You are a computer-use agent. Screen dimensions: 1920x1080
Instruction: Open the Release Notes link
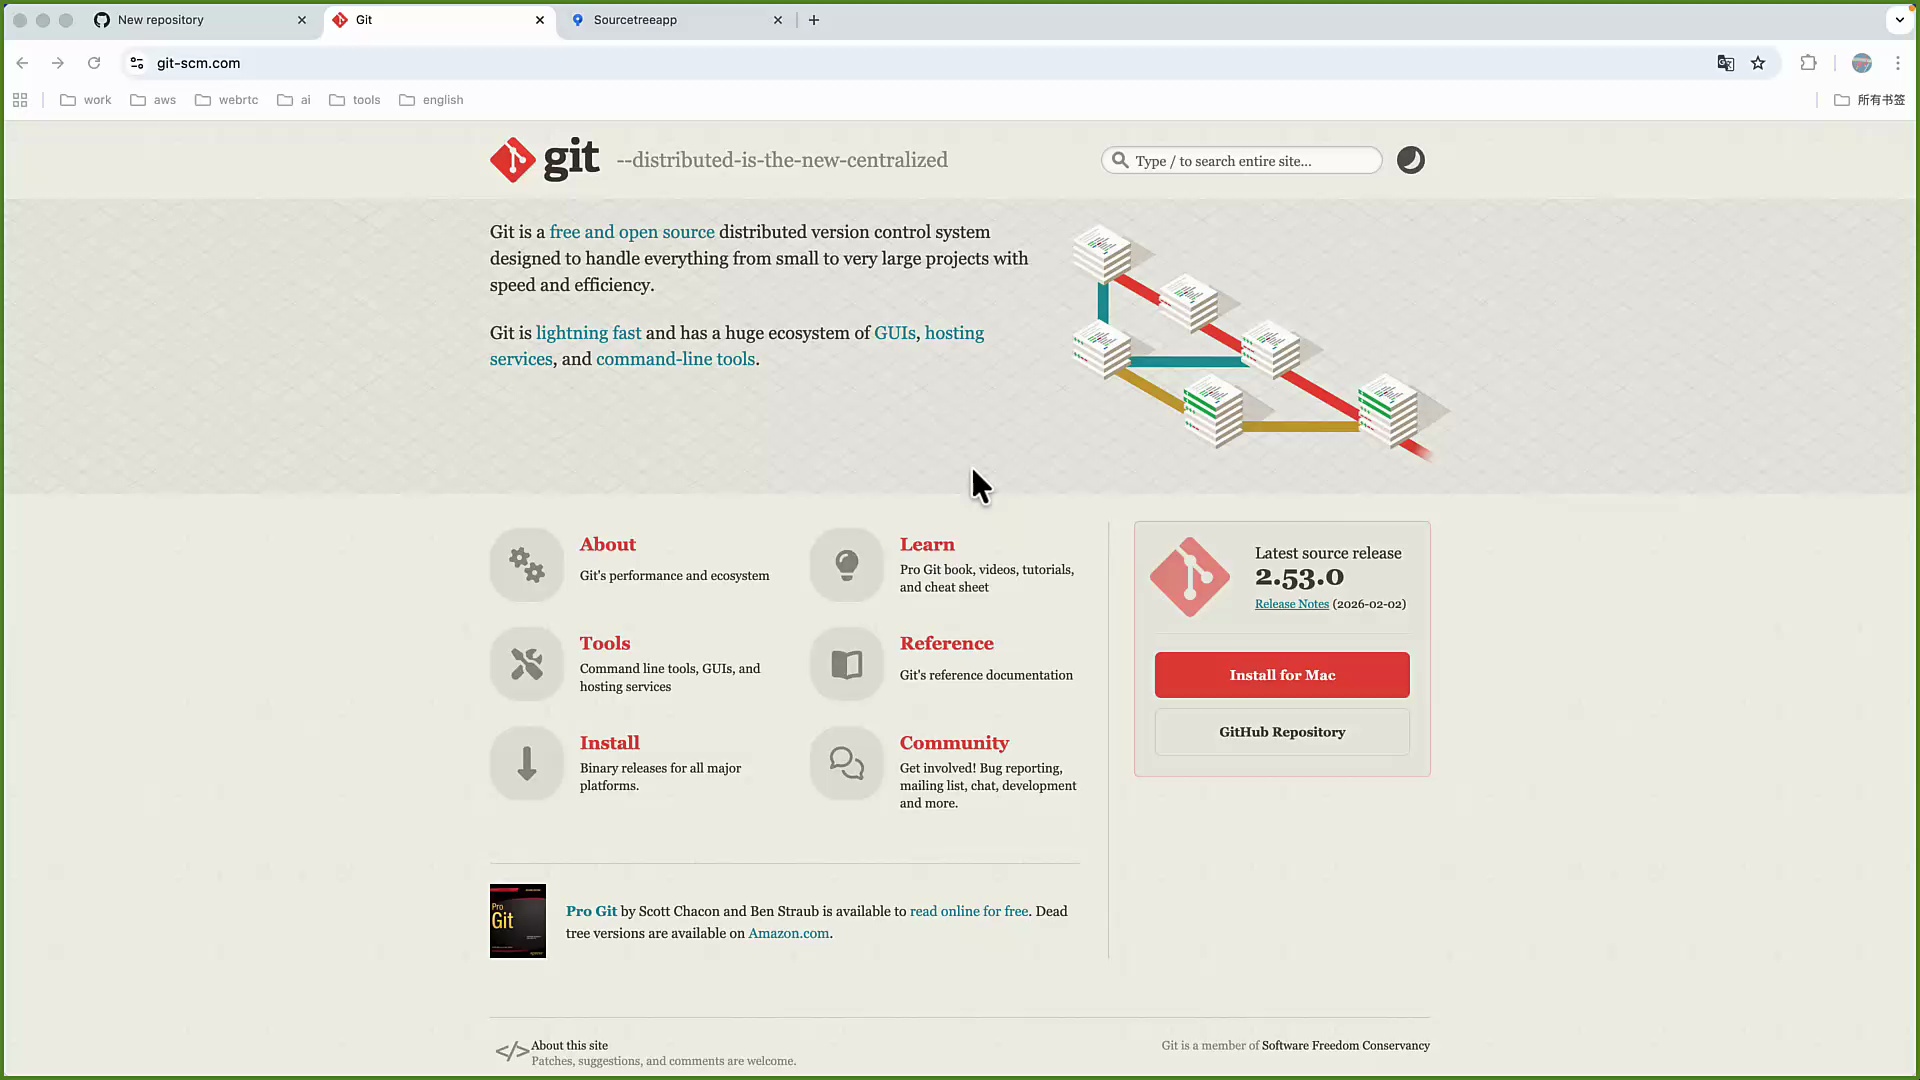(x=1291, y=604)
